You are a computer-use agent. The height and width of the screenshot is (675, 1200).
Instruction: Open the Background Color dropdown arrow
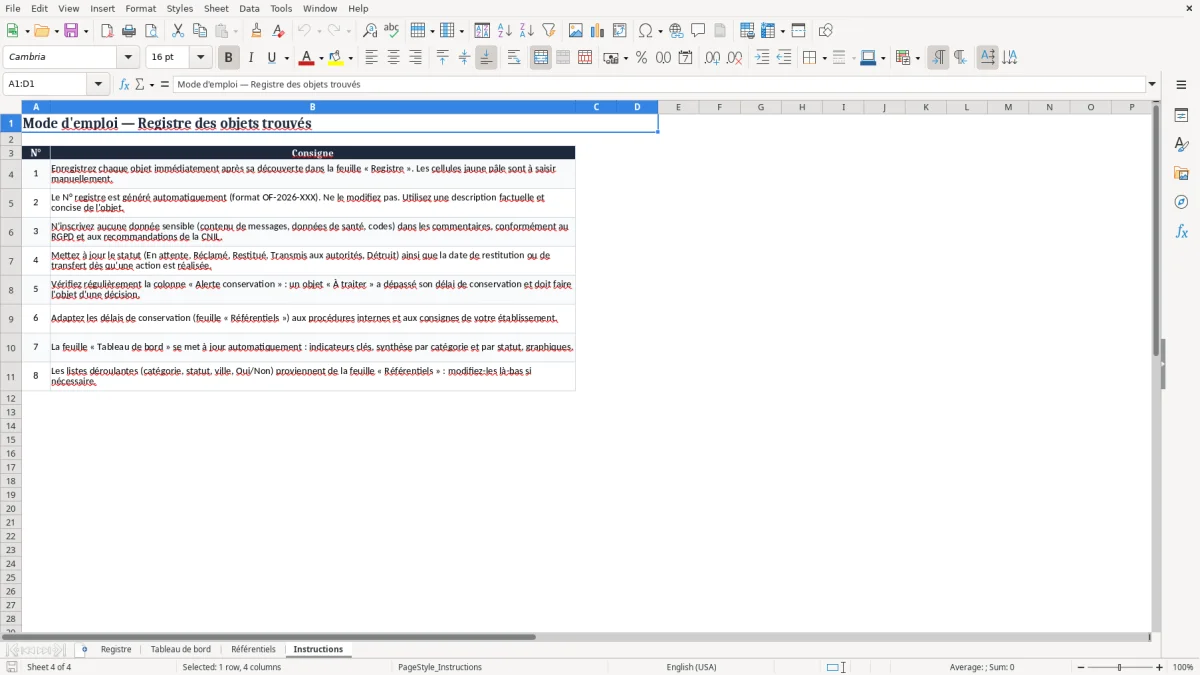point(351,58)
